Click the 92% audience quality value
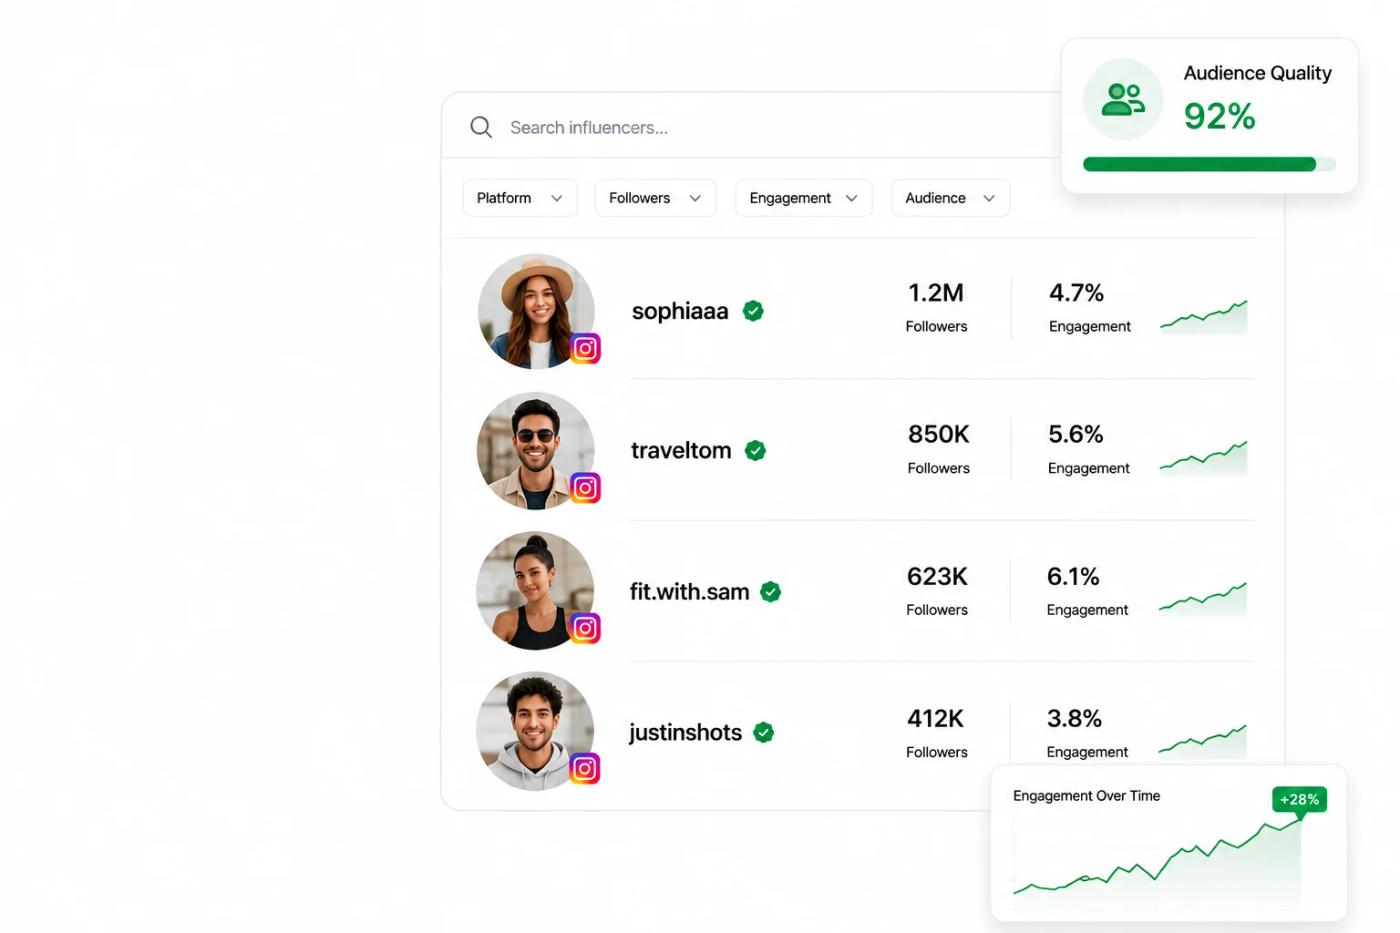 (1219, 116)
